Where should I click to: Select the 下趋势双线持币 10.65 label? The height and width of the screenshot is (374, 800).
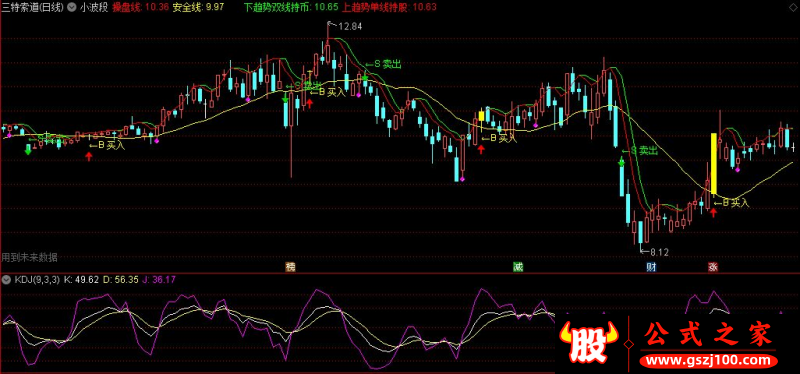pyautogui.click(x=291, y=8)
